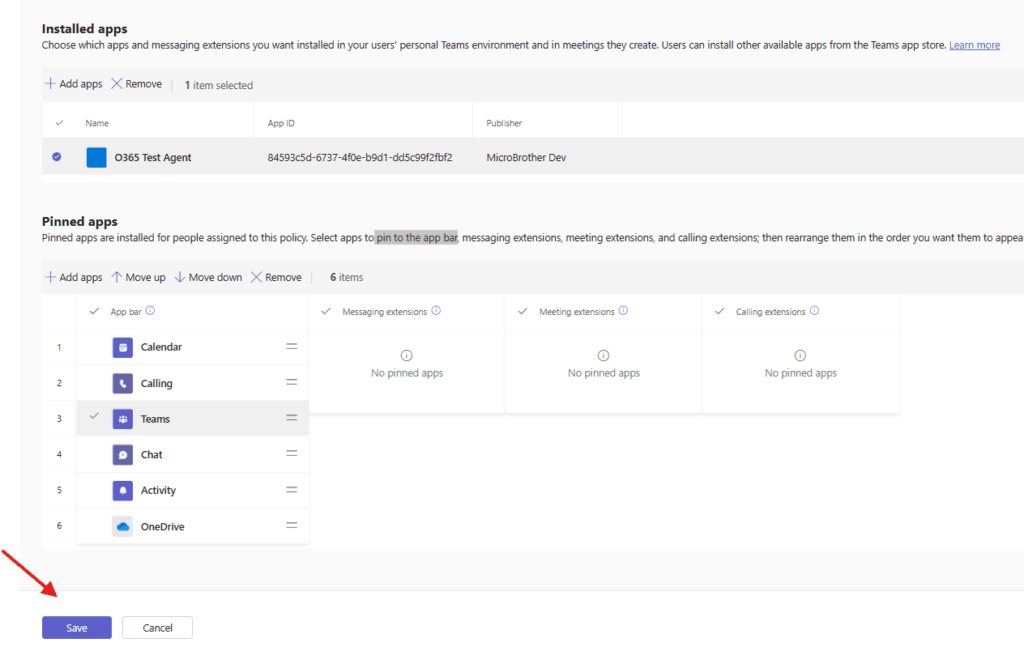
Task: Add apps to the Installed apps list
Action: click(73, 84)
